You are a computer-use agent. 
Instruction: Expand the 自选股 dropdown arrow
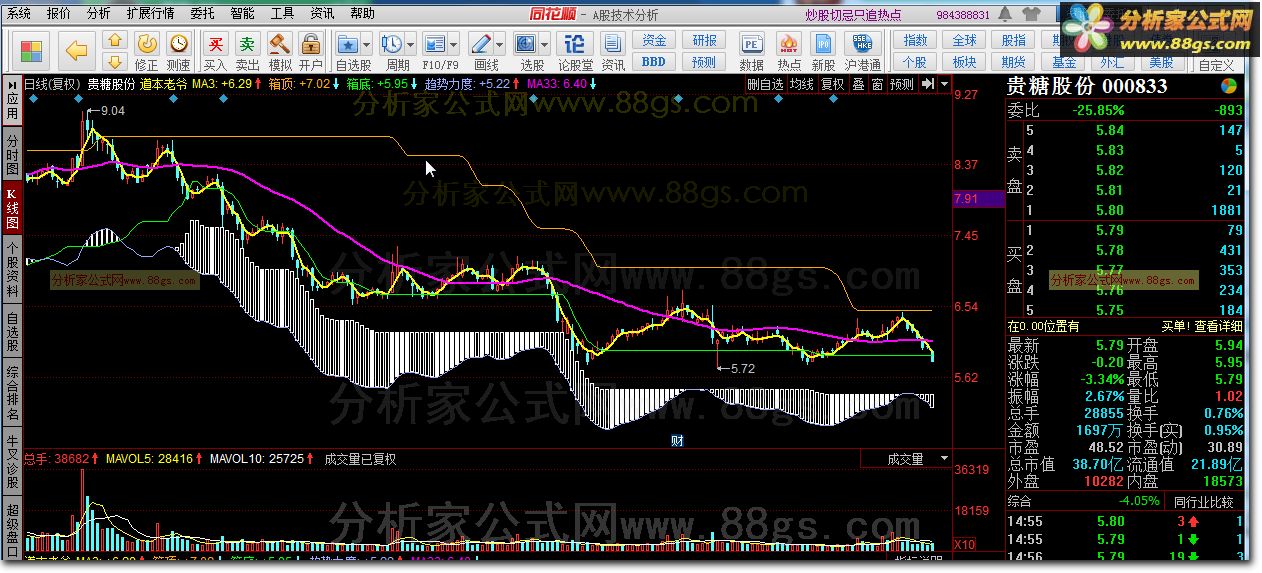367,45
